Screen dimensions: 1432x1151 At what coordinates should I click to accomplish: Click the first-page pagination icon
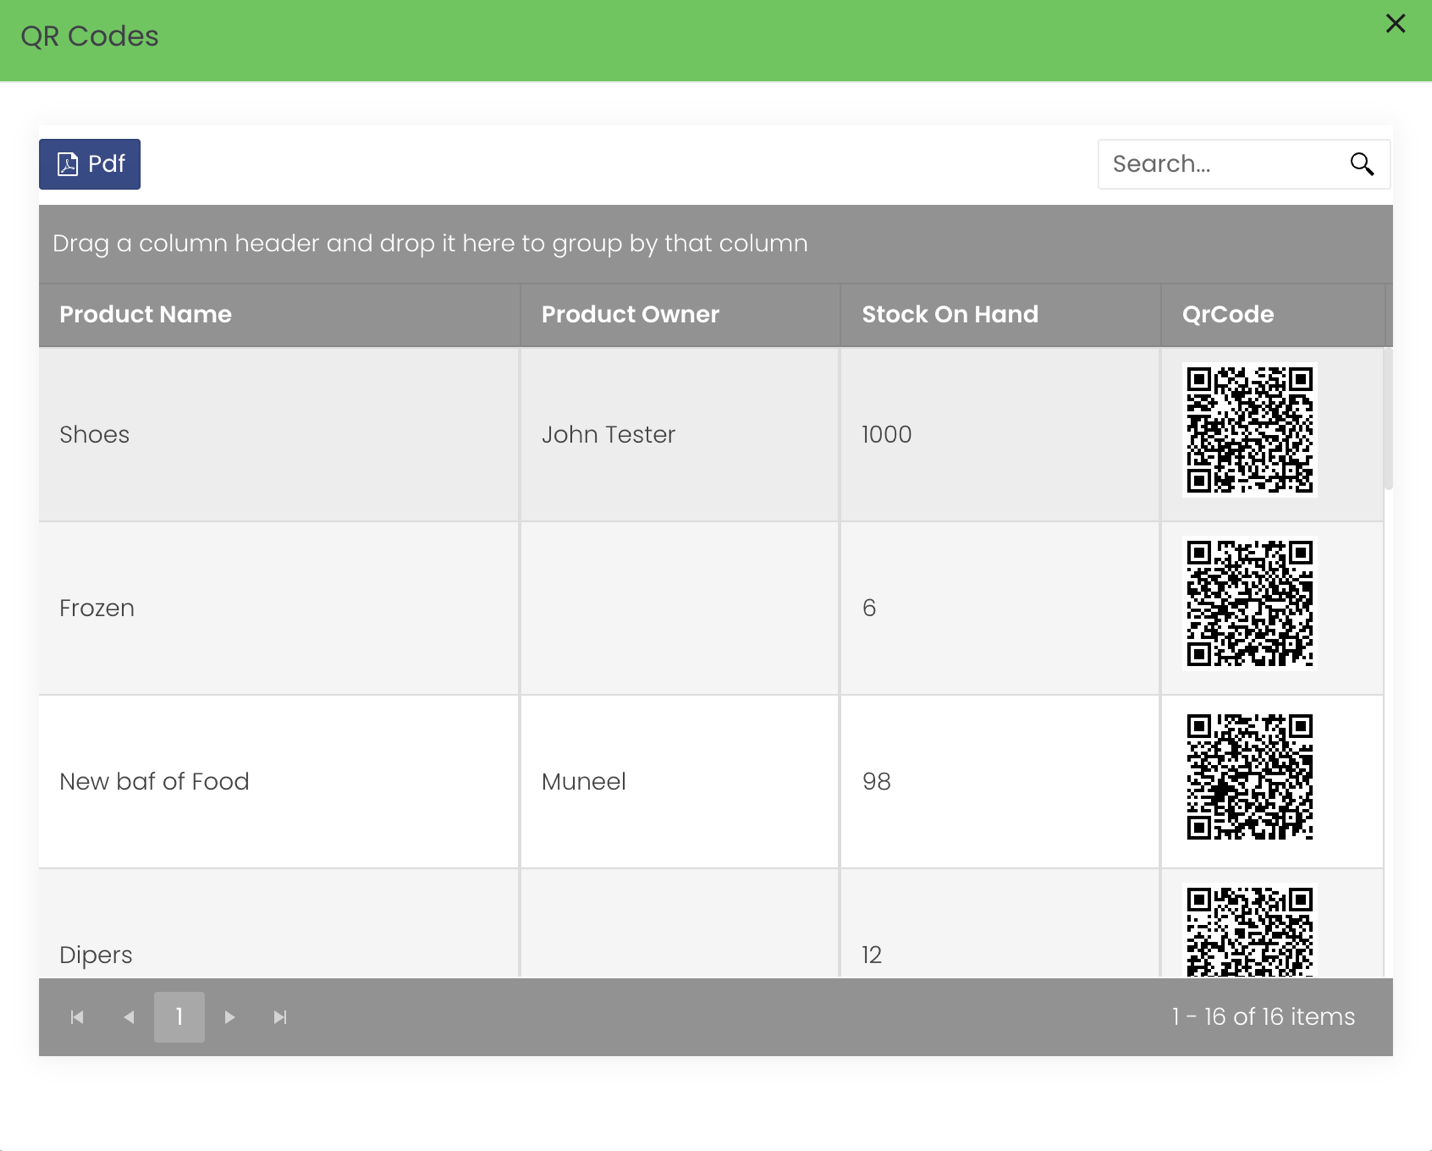tap(77, 1016)
